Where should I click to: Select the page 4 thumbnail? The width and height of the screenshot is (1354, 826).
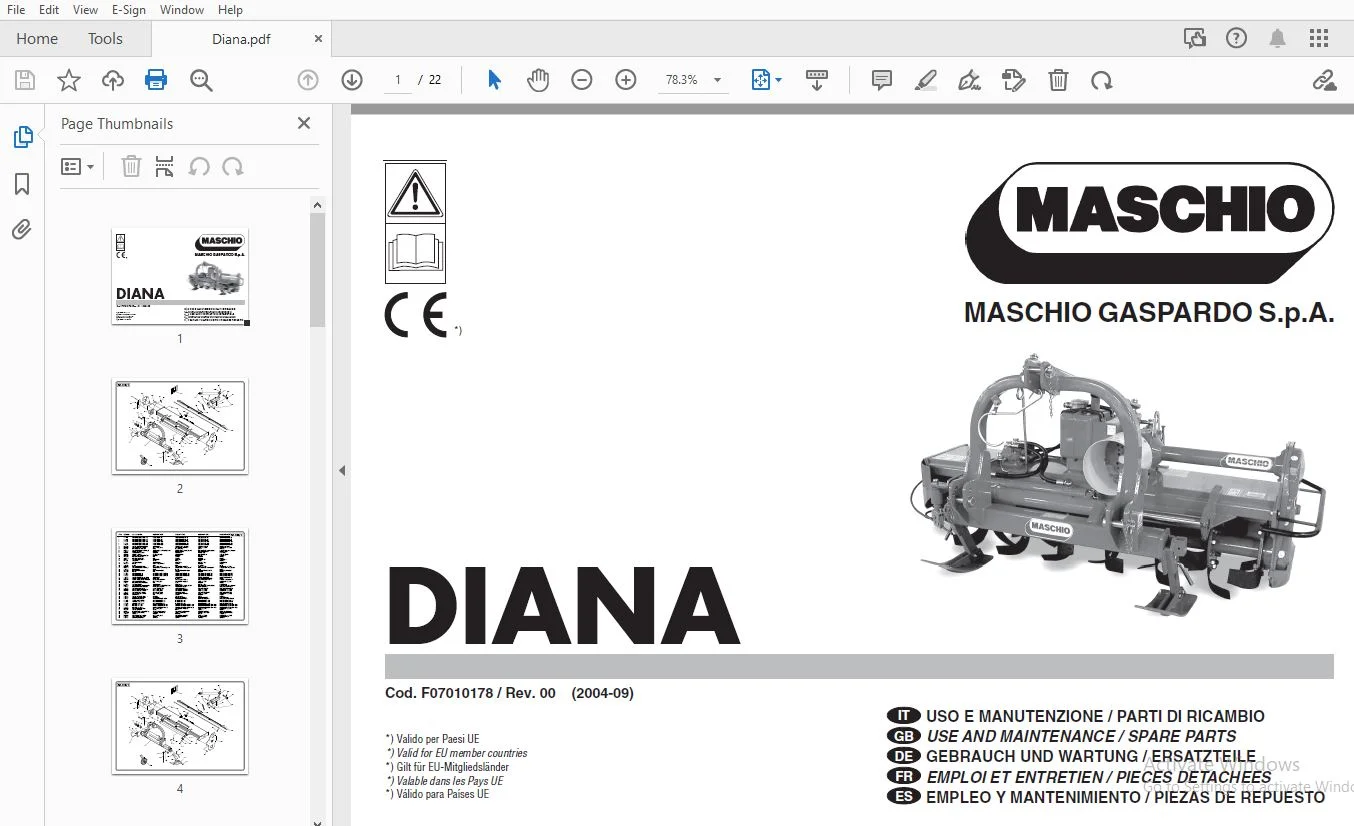click(180, 727)
